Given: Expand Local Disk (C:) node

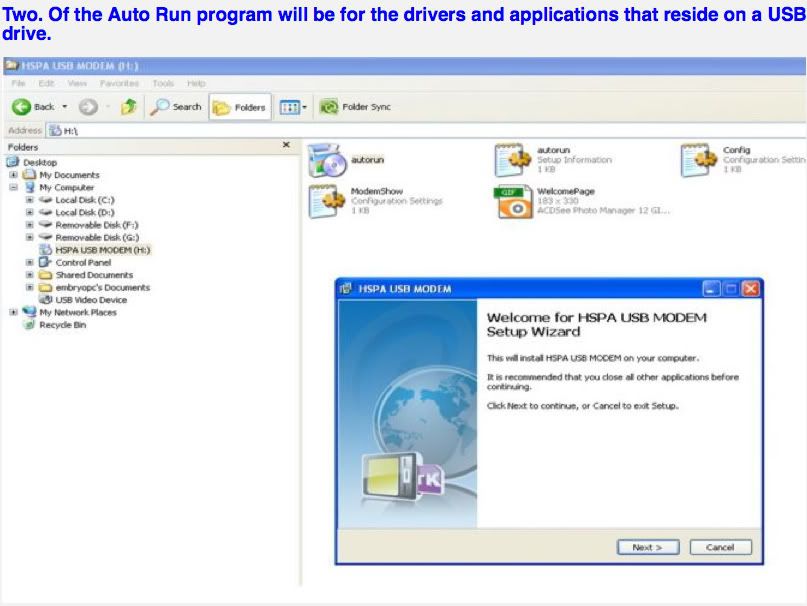Looking at the screenshot, I should (x=29, y=200).
